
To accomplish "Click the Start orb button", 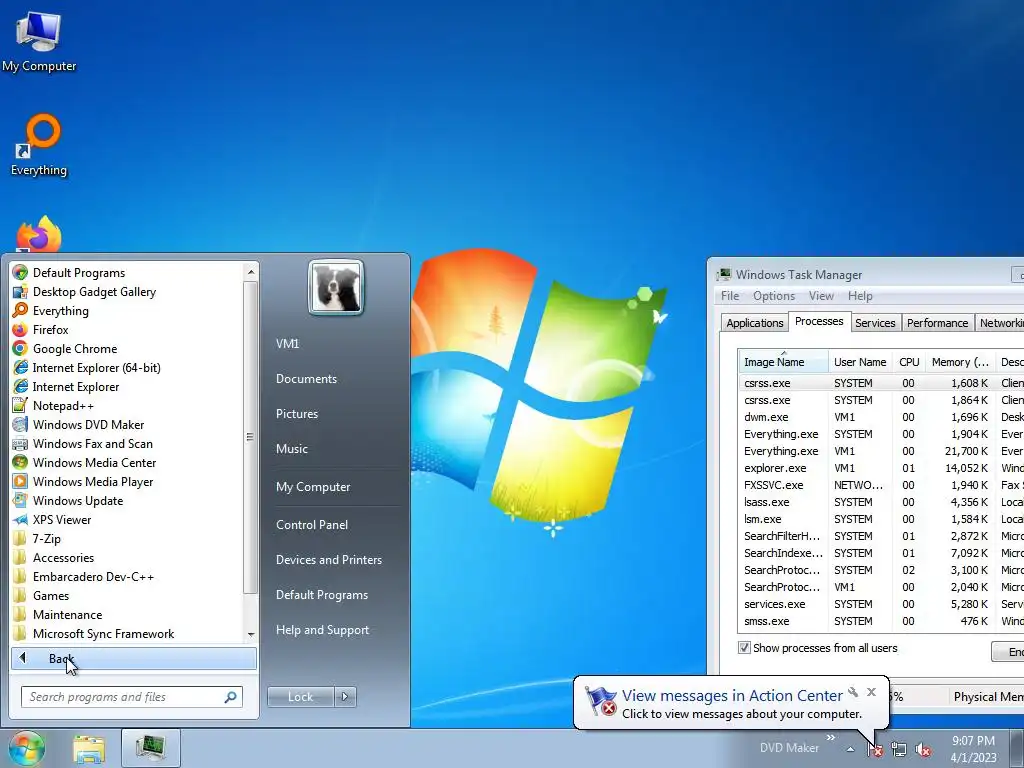I will [x=26, y=748].
